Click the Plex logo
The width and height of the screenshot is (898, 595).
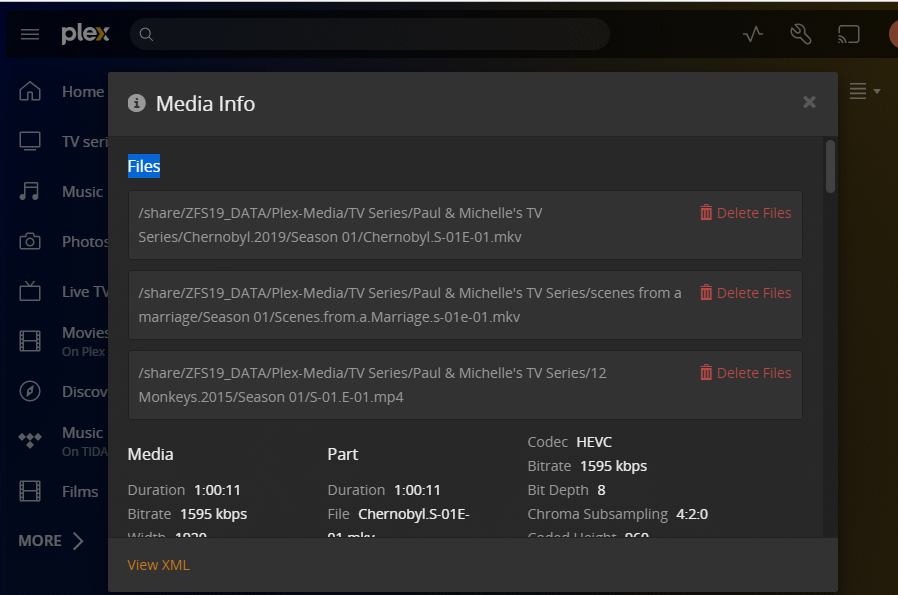85,34
